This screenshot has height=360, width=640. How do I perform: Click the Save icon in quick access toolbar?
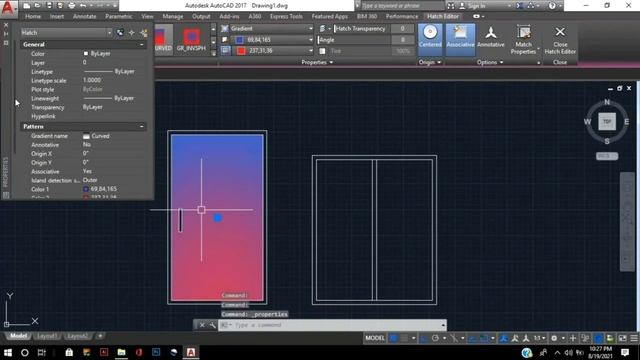(49, 6)
